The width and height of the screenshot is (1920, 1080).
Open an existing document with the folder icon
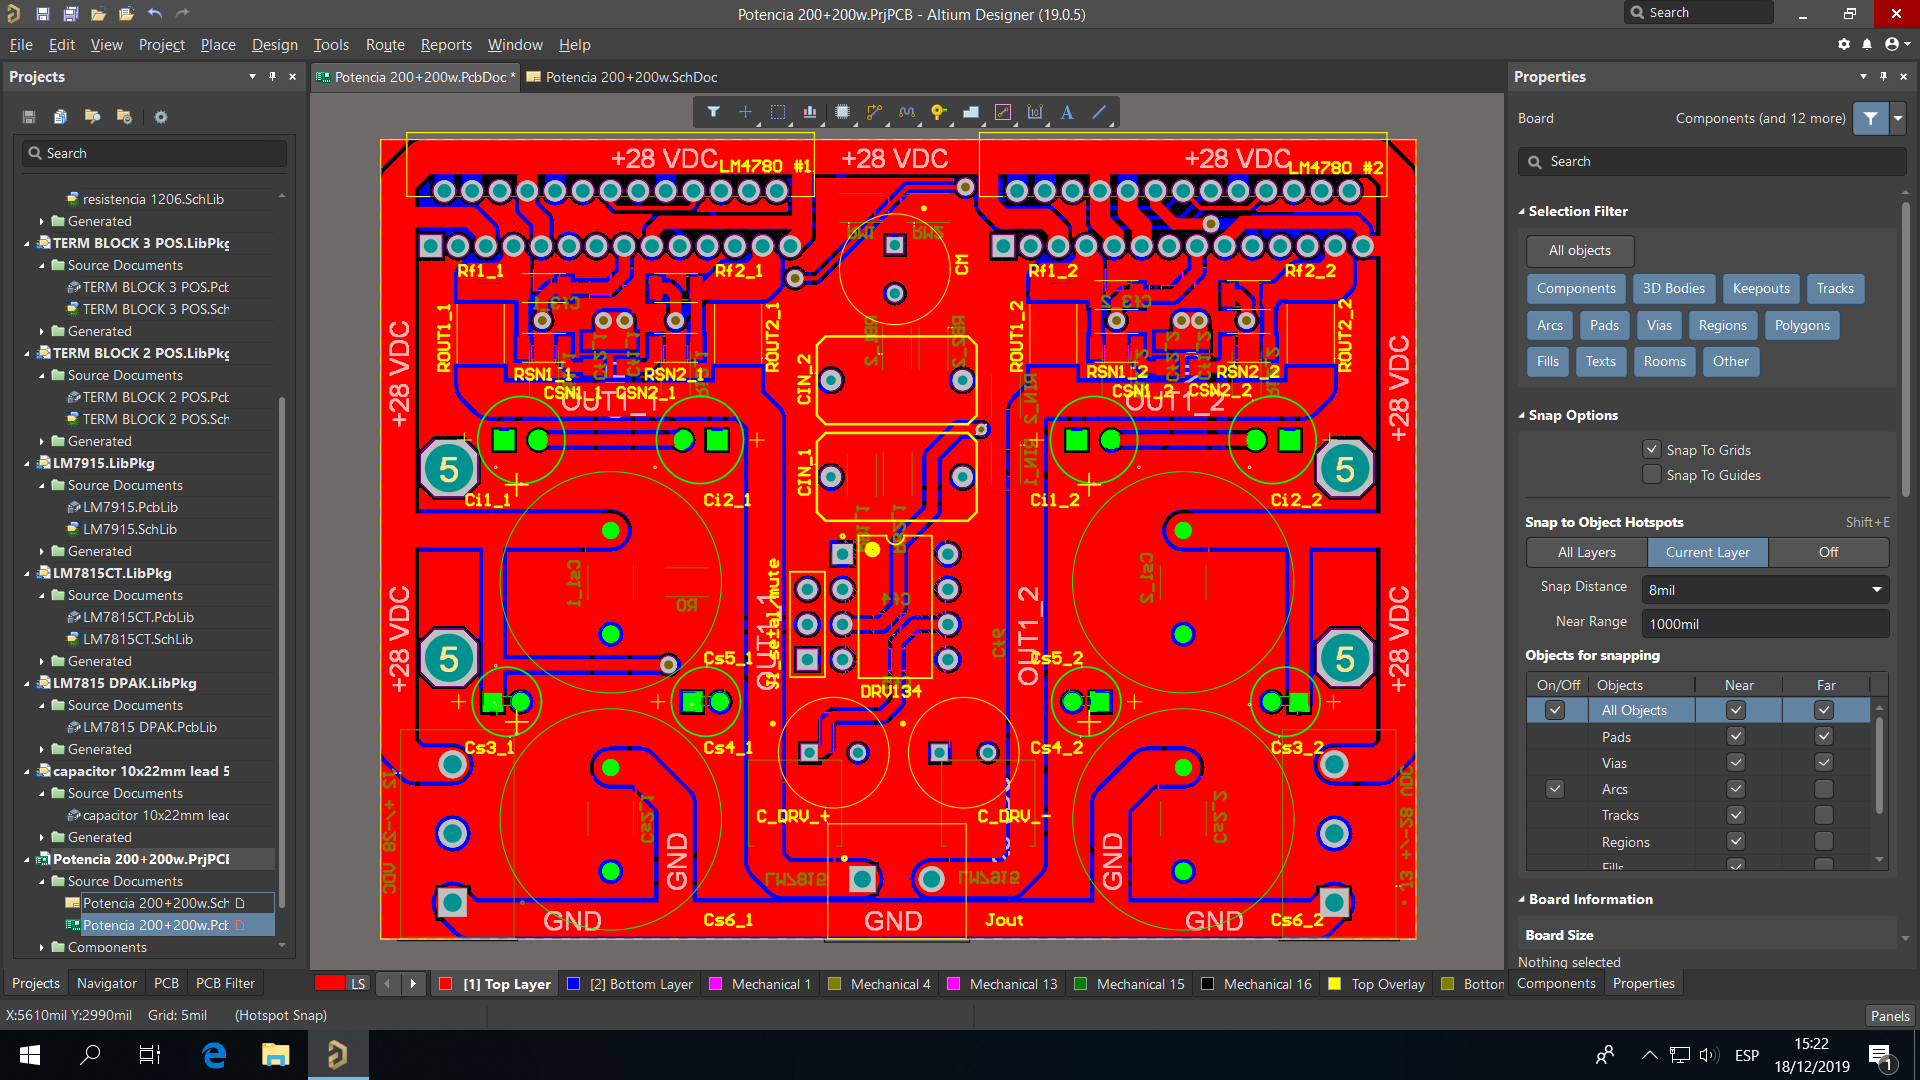98,14
